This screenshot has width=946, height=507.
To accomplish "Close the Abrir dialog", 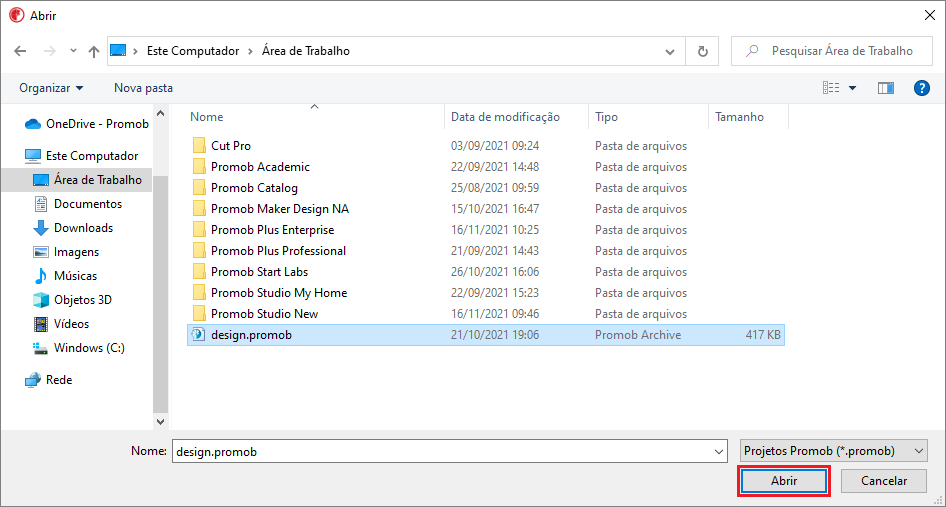I will [x=930, y=16].
